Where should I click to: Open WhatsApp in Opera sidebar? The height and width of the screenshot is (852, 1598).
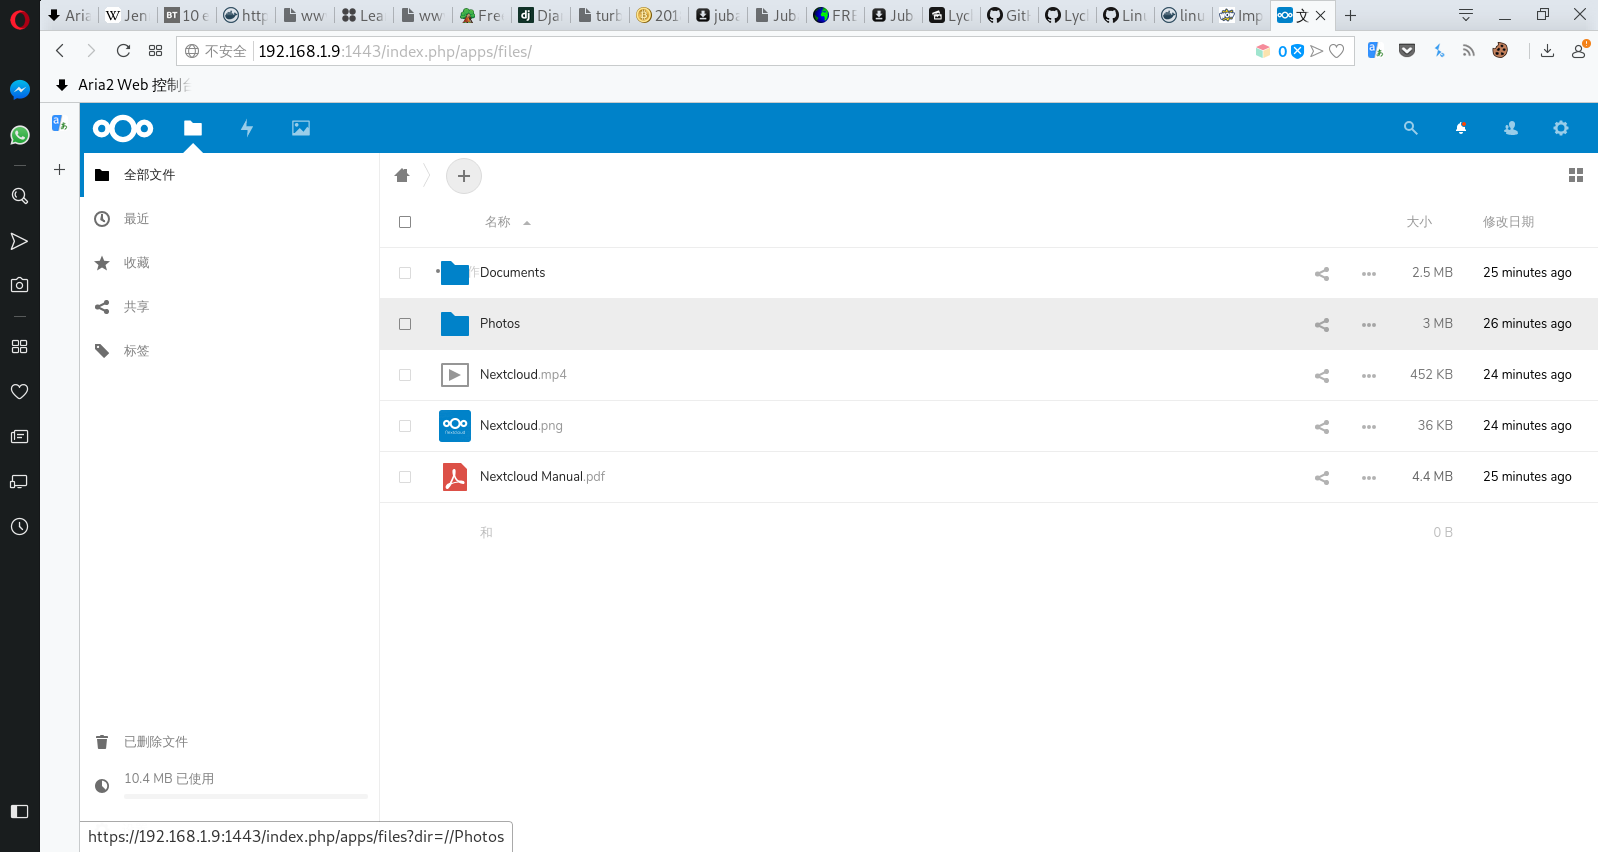point(19,134)
